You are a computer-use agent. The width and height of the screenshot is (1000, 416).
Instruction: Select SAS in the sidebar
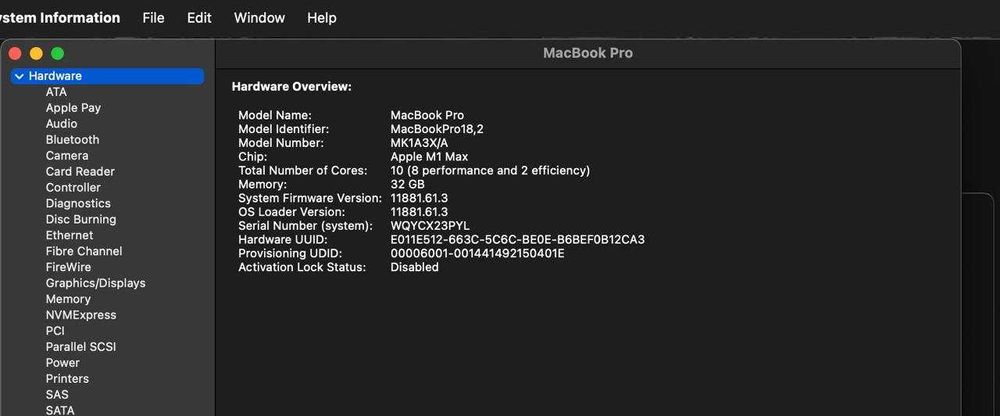(57, 395)
